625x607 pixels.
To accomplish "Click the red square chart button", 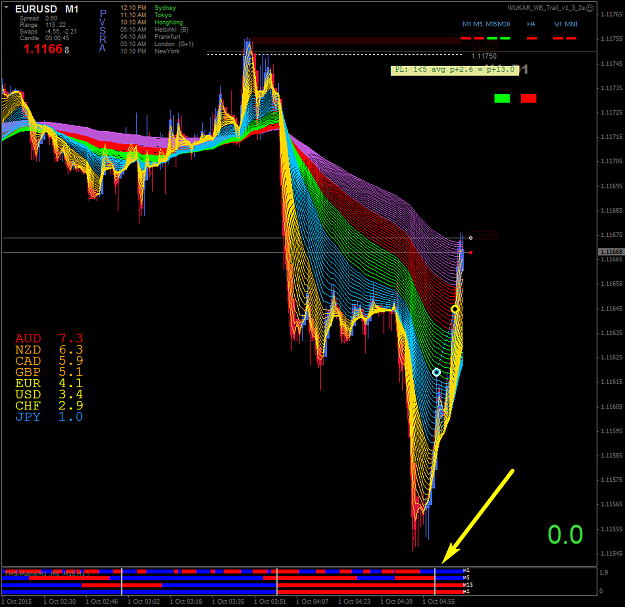I will (x=529, y=98).
